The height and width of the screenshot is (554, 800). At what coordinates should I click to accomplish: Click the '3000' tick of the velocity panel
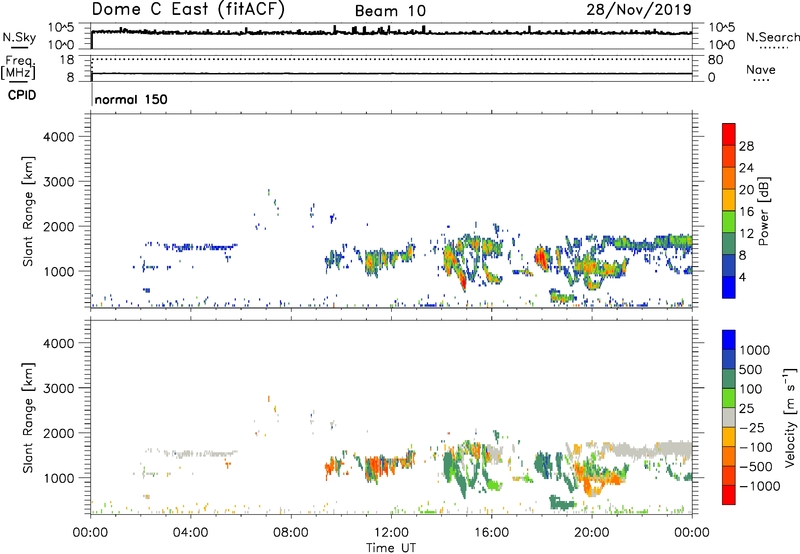click(x=58, y=388)
